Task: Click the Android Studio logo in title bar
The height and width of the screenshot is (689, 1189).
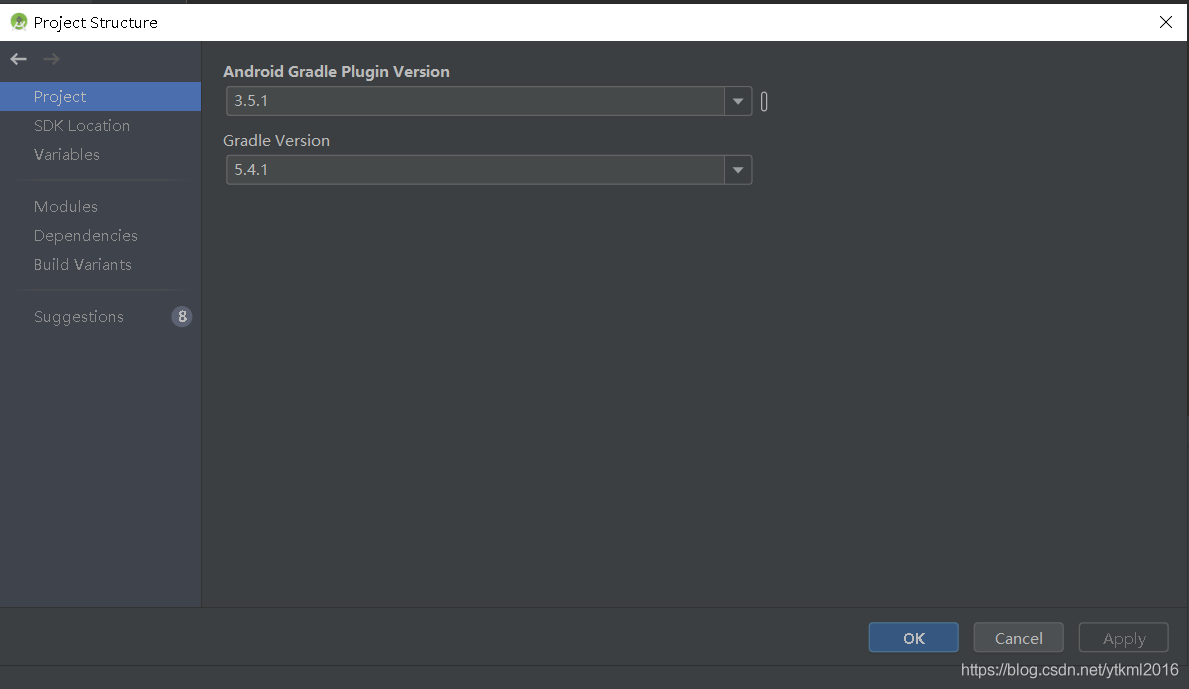Action: tap(19, 22)
